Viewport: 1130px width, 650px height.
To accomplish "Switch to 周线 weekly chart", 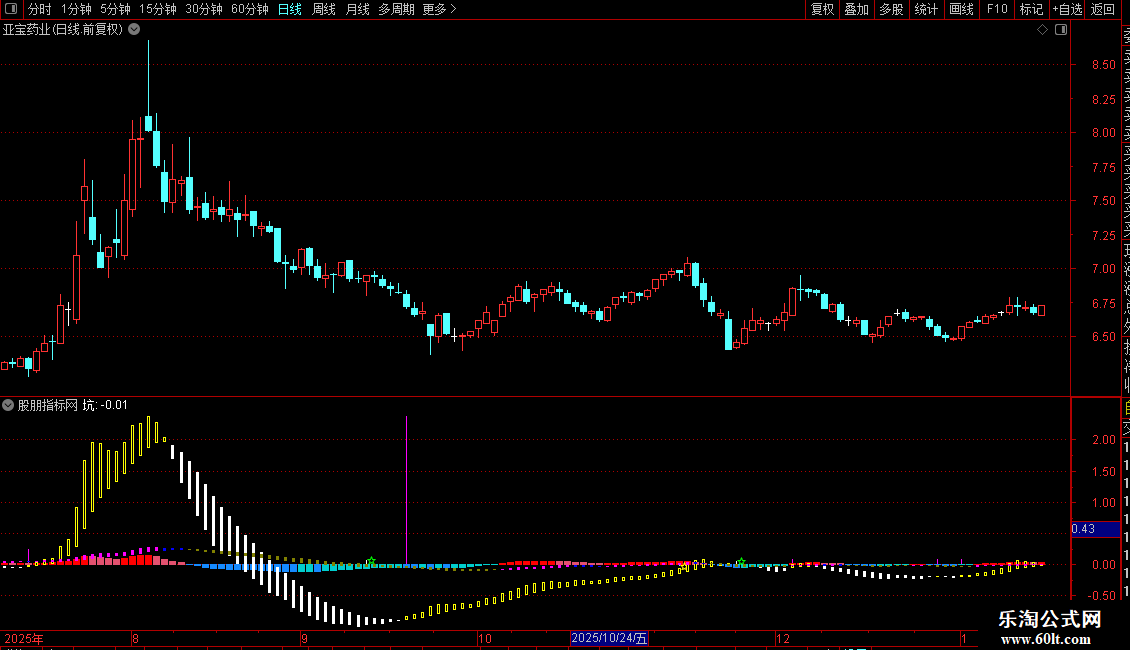I will (324, 9).
